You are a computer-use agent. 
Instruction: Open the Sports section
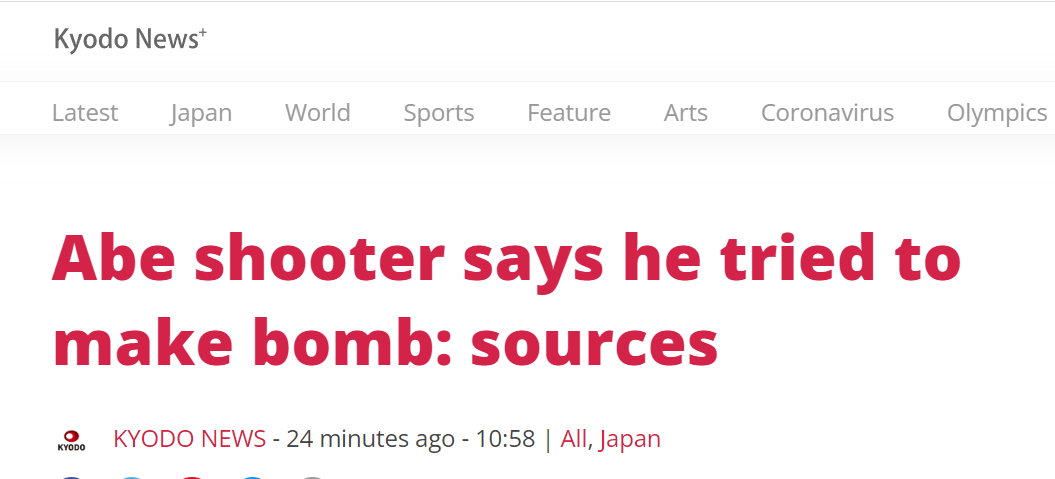439,112
